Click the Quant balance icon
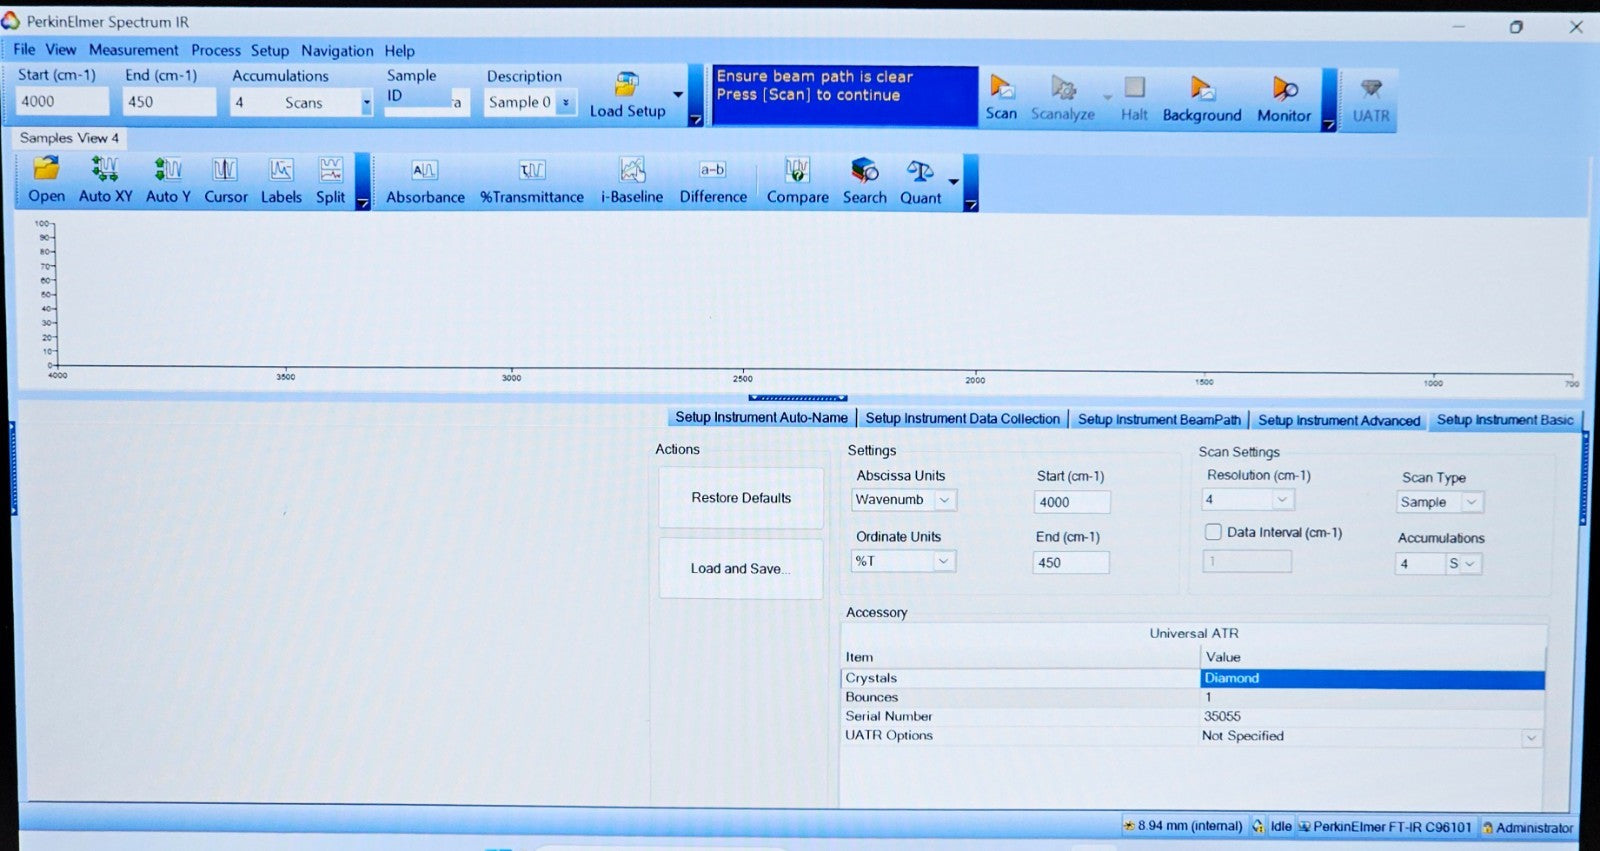The image size is (1600, 851). (920, 171)
